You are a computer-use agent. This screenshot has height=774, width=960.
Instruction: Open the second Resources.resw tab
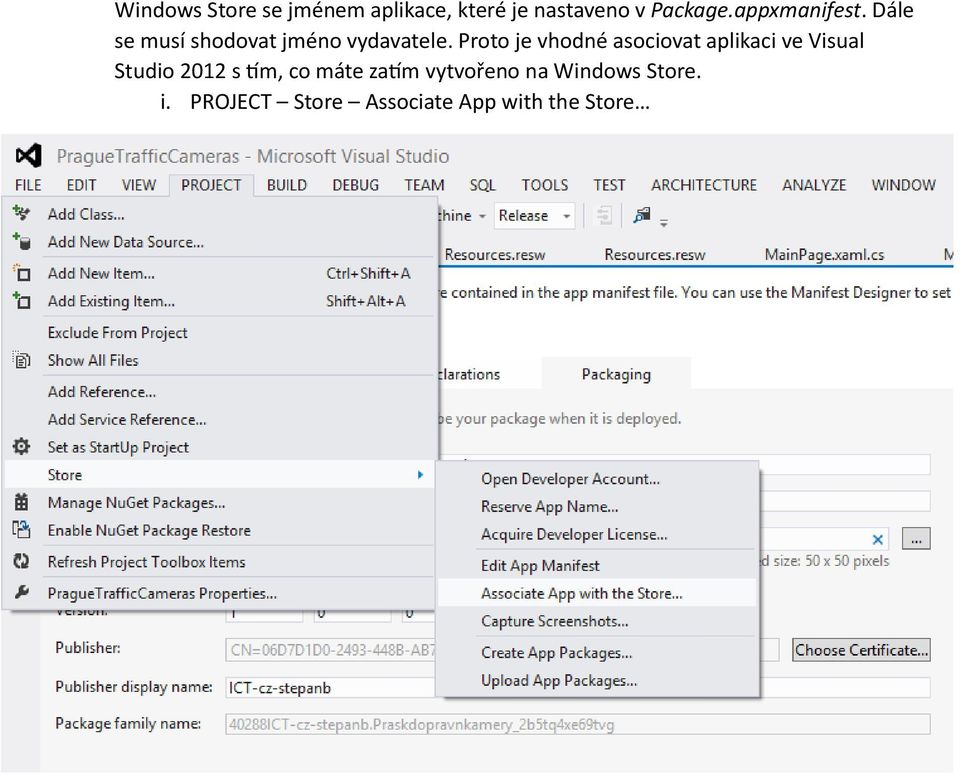click(x=654, y=254)
